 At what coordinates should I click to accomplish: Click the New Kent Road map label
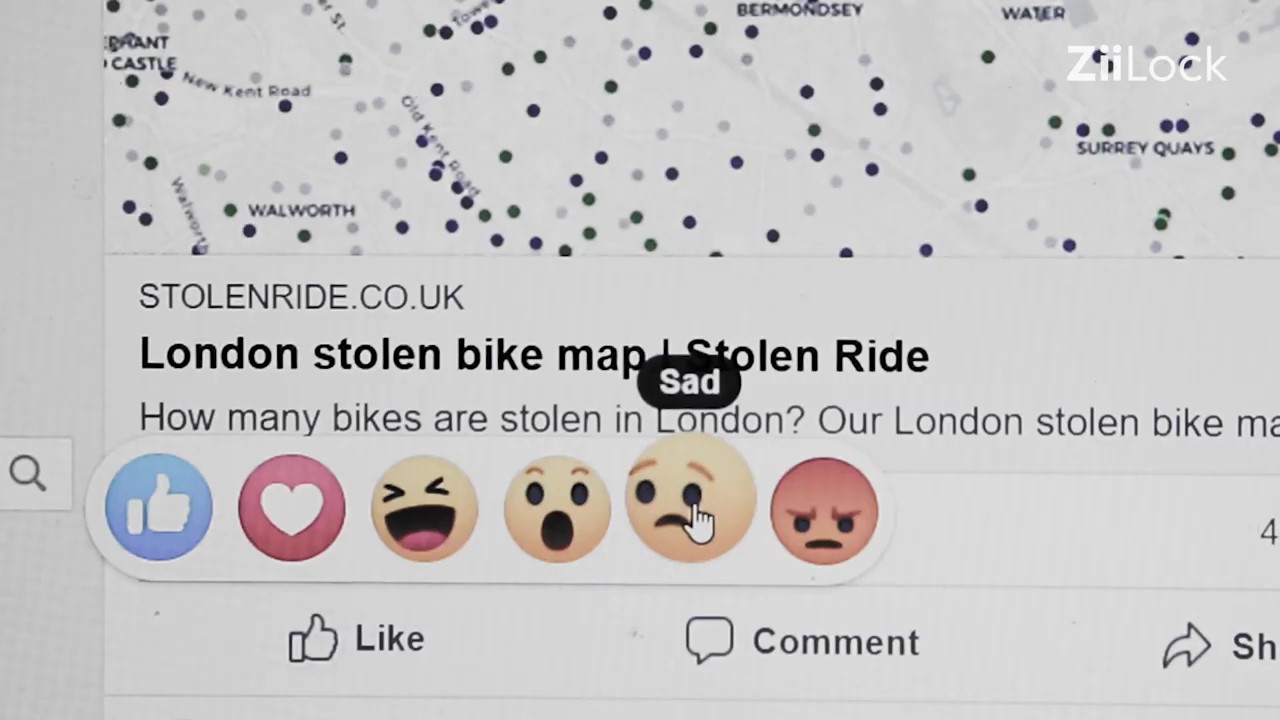[x=246, y=86]
